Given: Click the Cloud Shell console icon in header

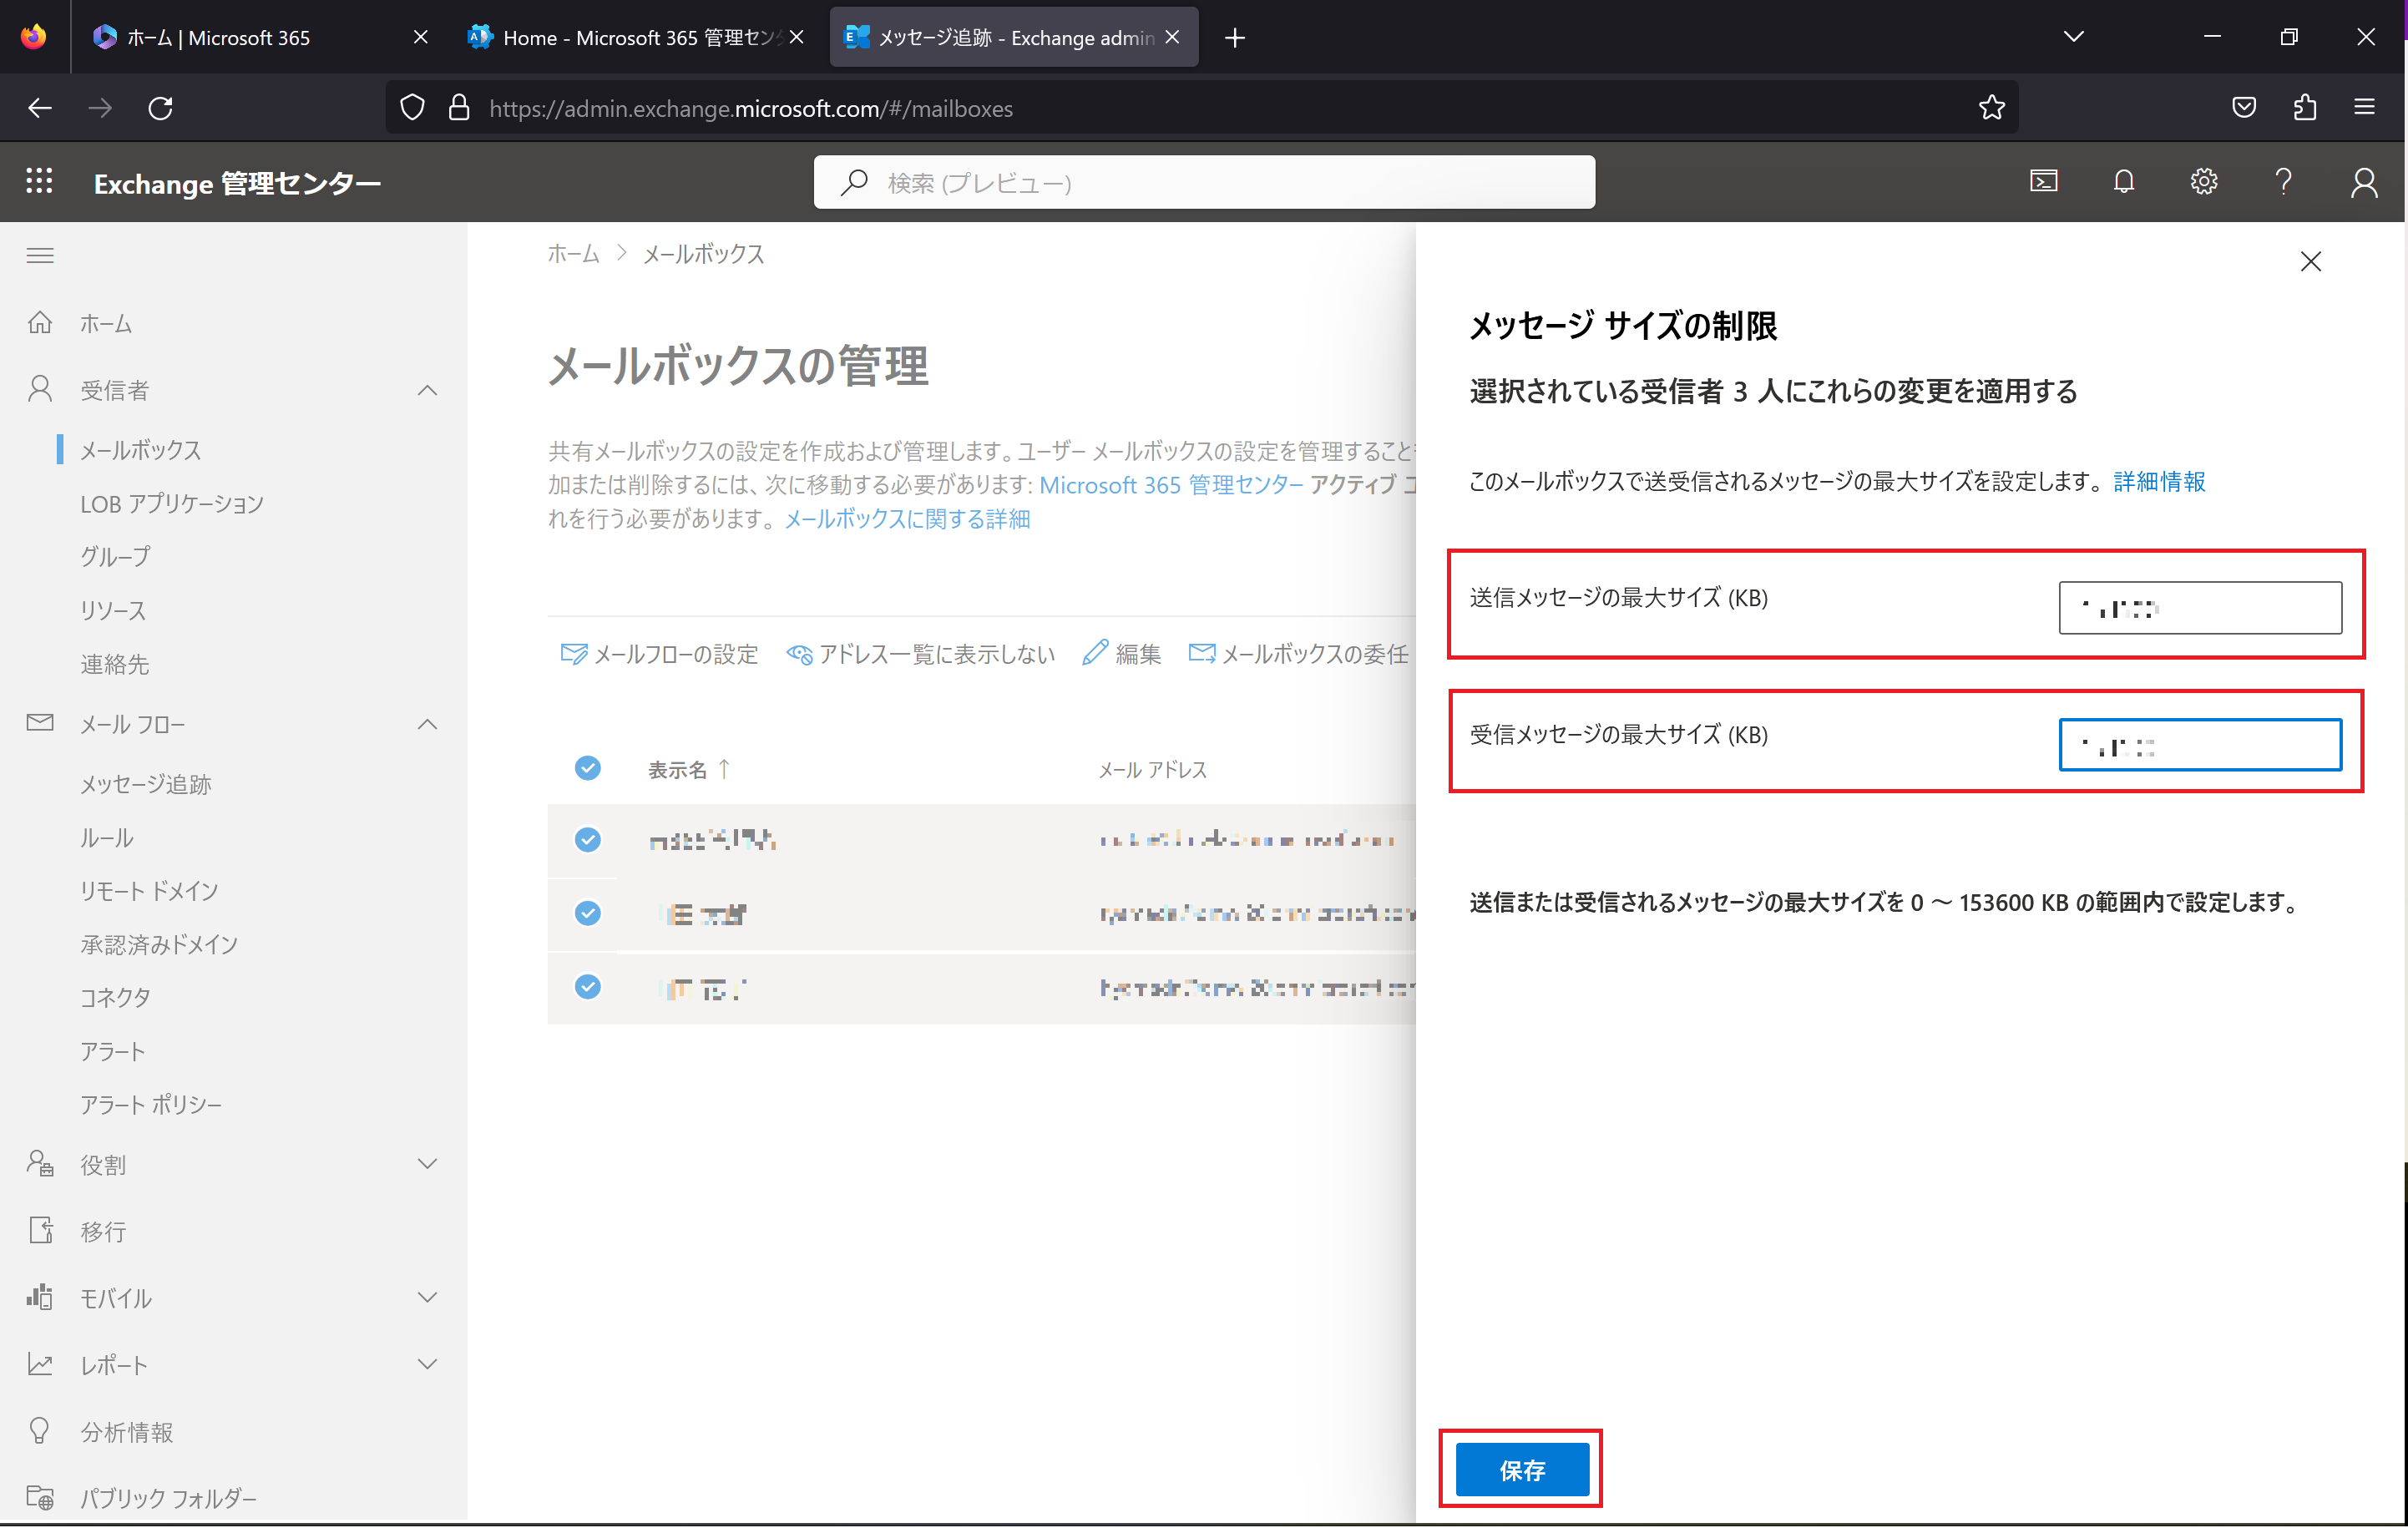Looking at the screenshot, I should [x=2043, y=182].
